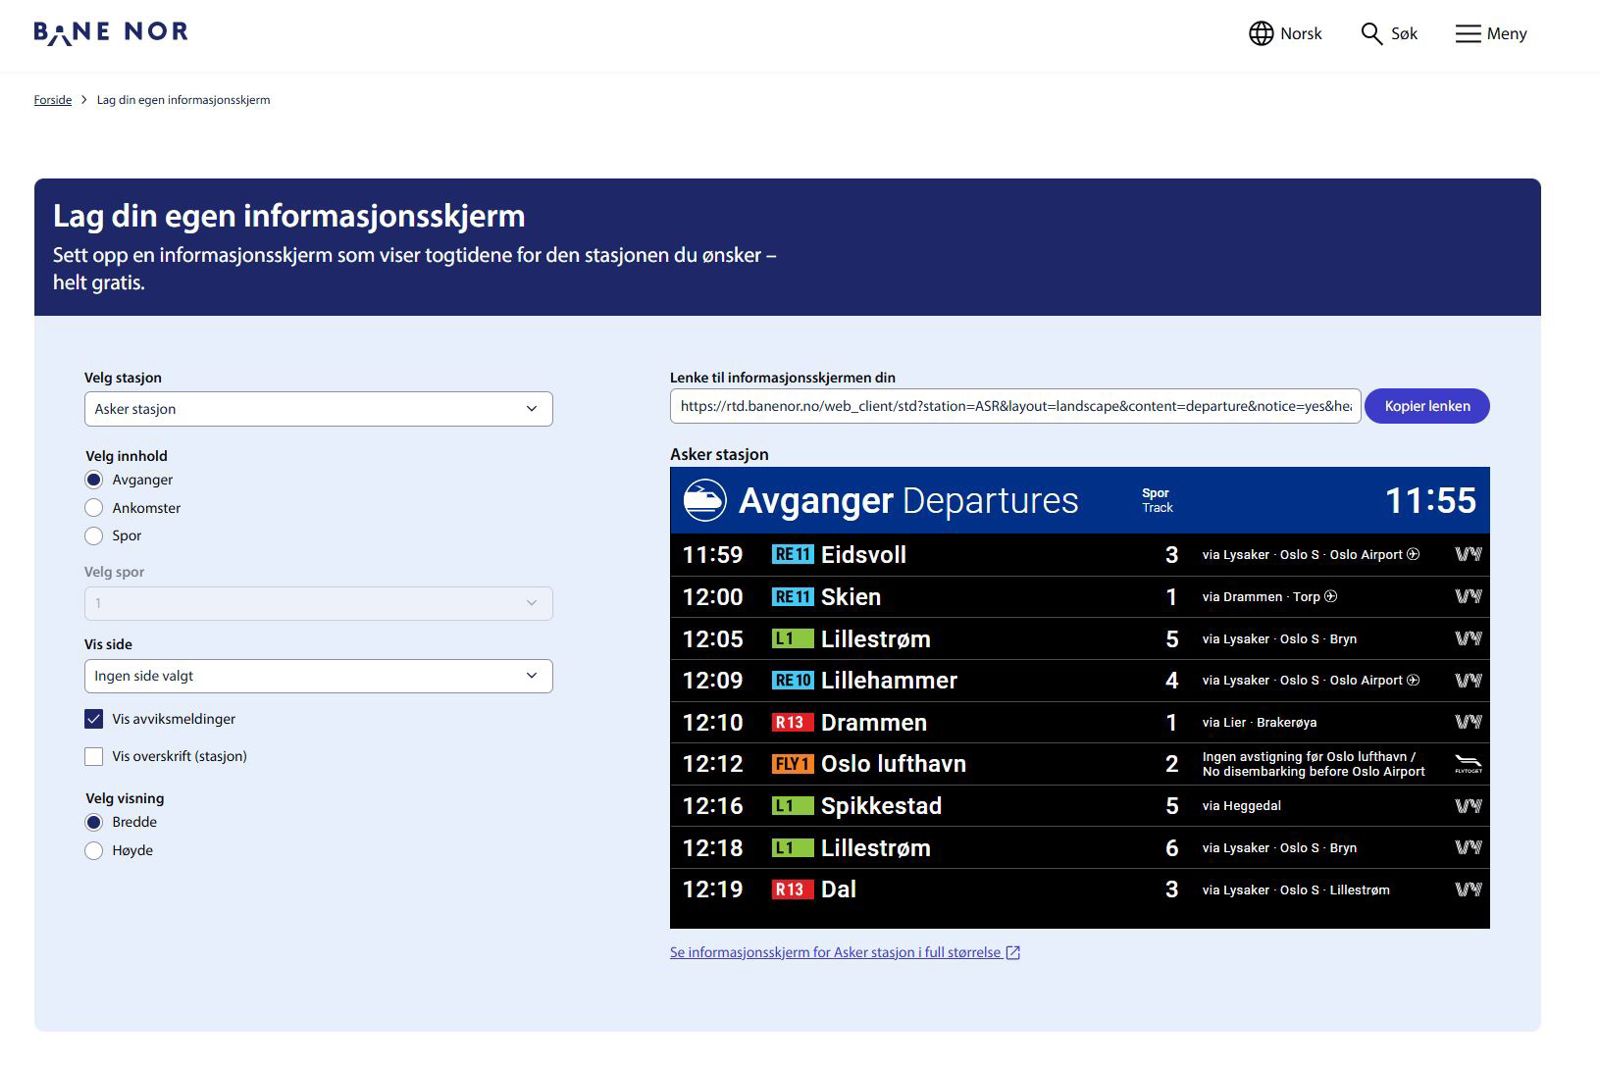Click the train icon beside Avganger
Image resolution: width=1600 pixels, height=1067 pixels.
coord(704,500)
